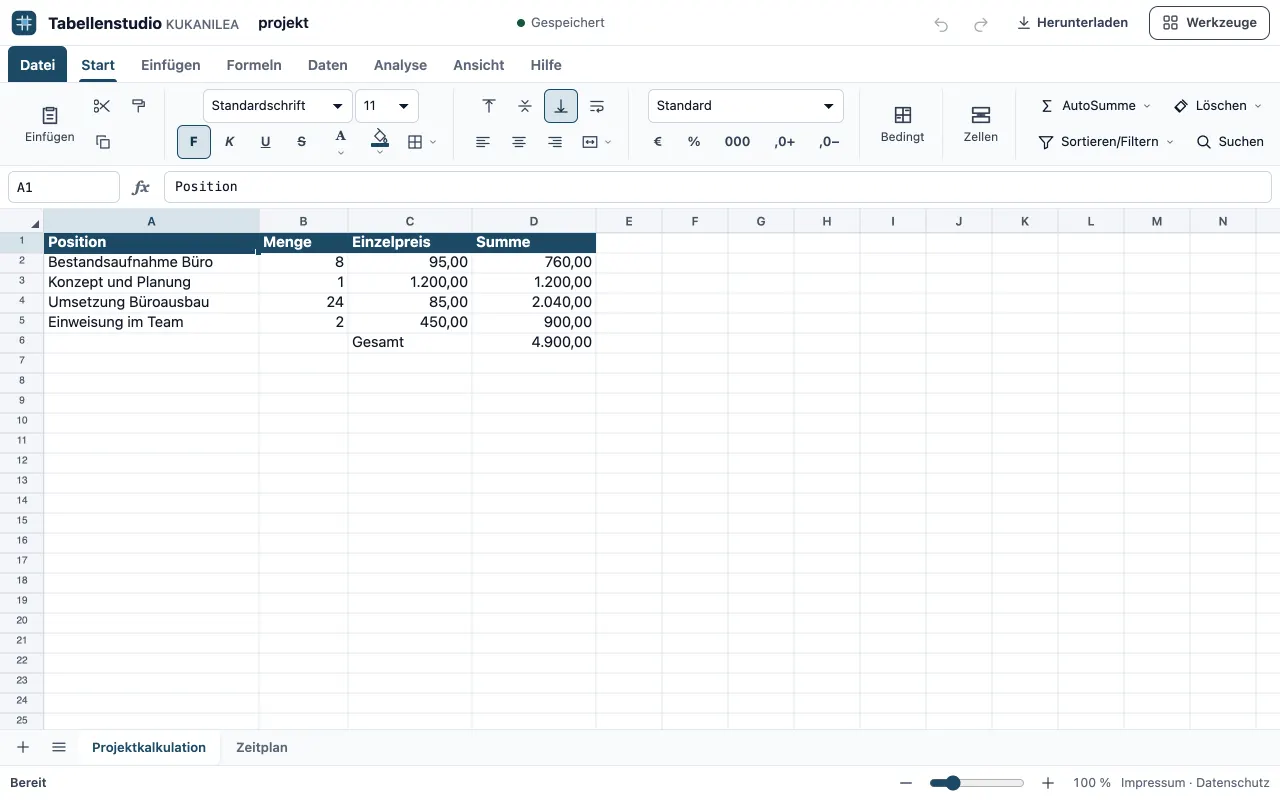
Task: Click the text wrap icon
Action: tap(597, 106)
